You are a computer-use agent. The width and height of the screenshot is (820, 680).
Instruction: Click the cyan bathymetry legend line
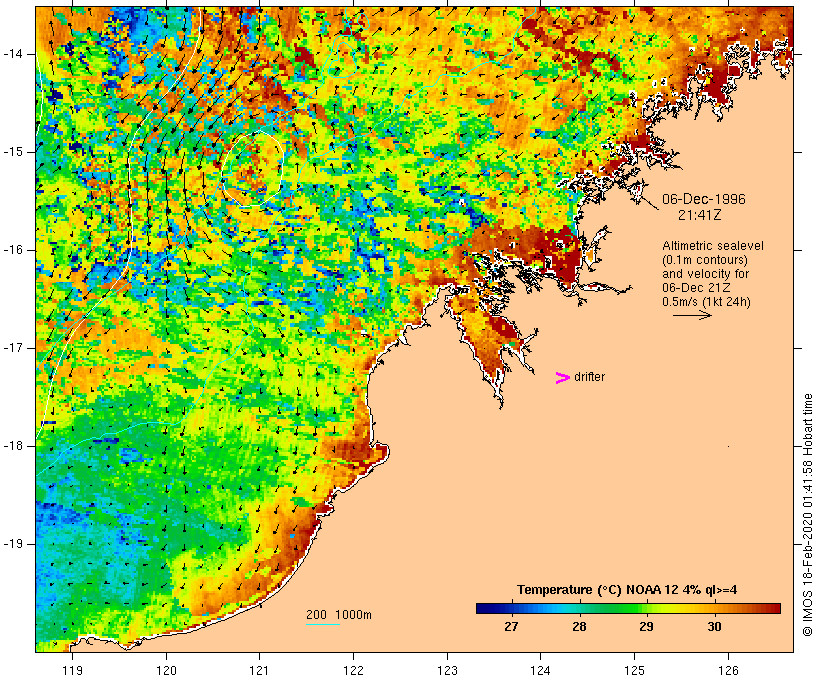(323, 624)
